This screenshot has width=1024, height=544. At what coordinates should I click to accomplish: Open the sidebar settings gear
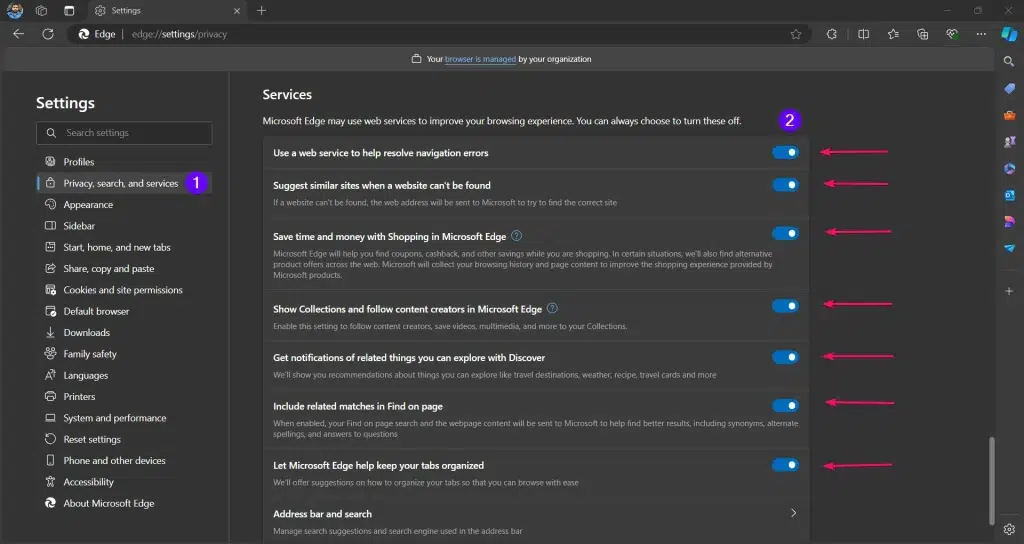tap(1009, 529)
